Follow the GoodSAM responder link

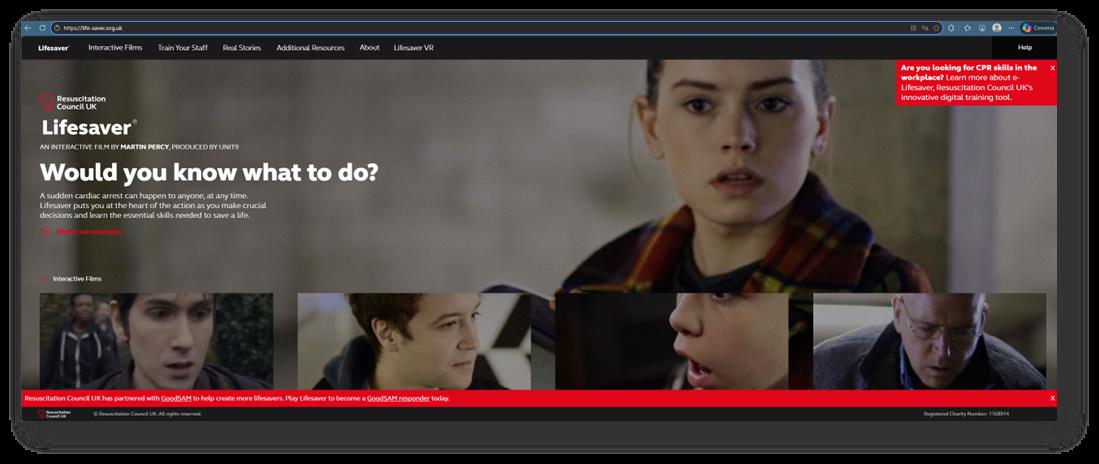point(399,398)
